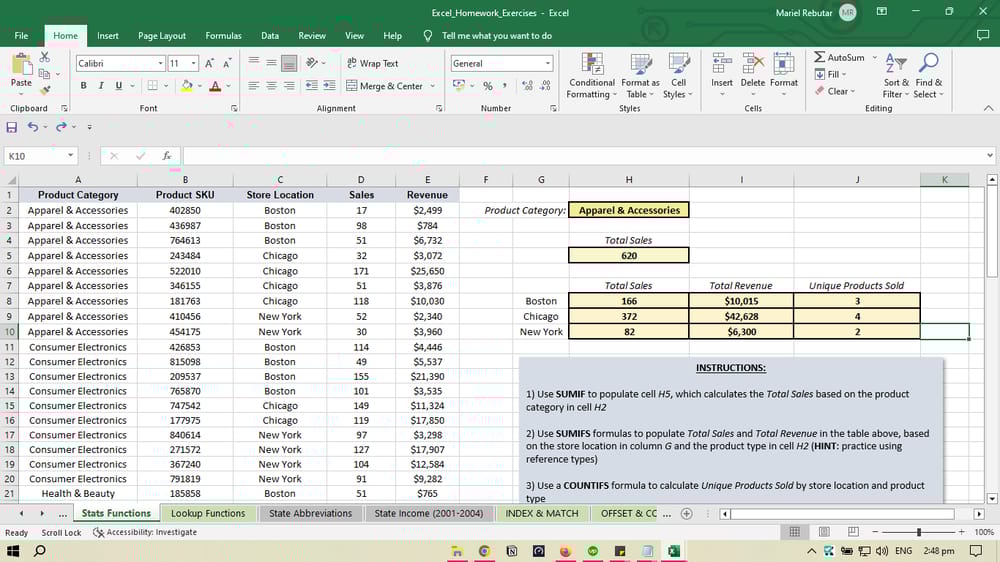Open the State Abbreviations sheet tab
1000x562 pixels.
click(x=311, y=514)
